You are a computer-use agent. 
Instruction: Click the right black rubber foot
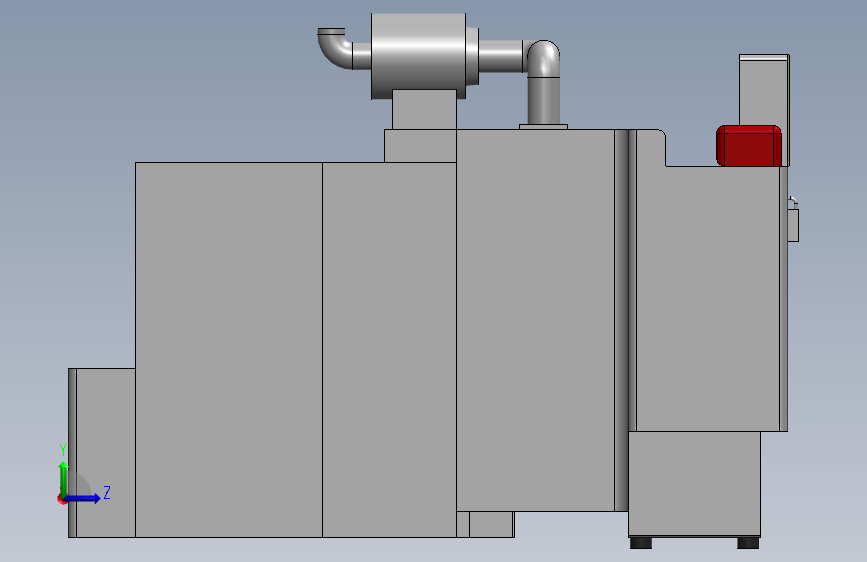[x=748, y=543]
